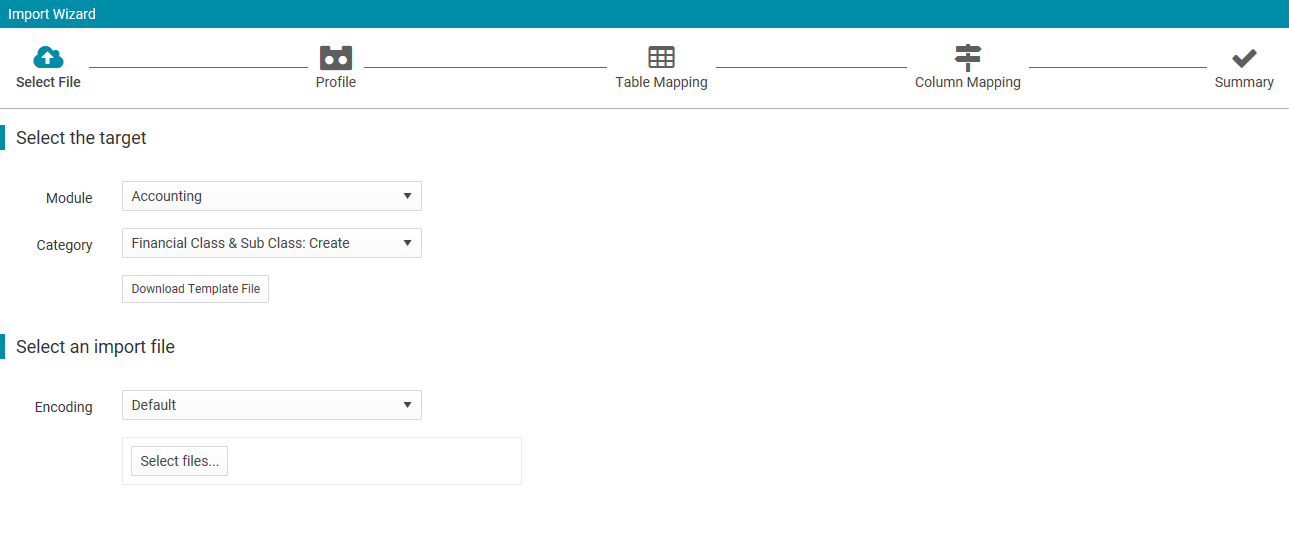Open the Encoding dropdown showing Default

(x=272, y=405)
